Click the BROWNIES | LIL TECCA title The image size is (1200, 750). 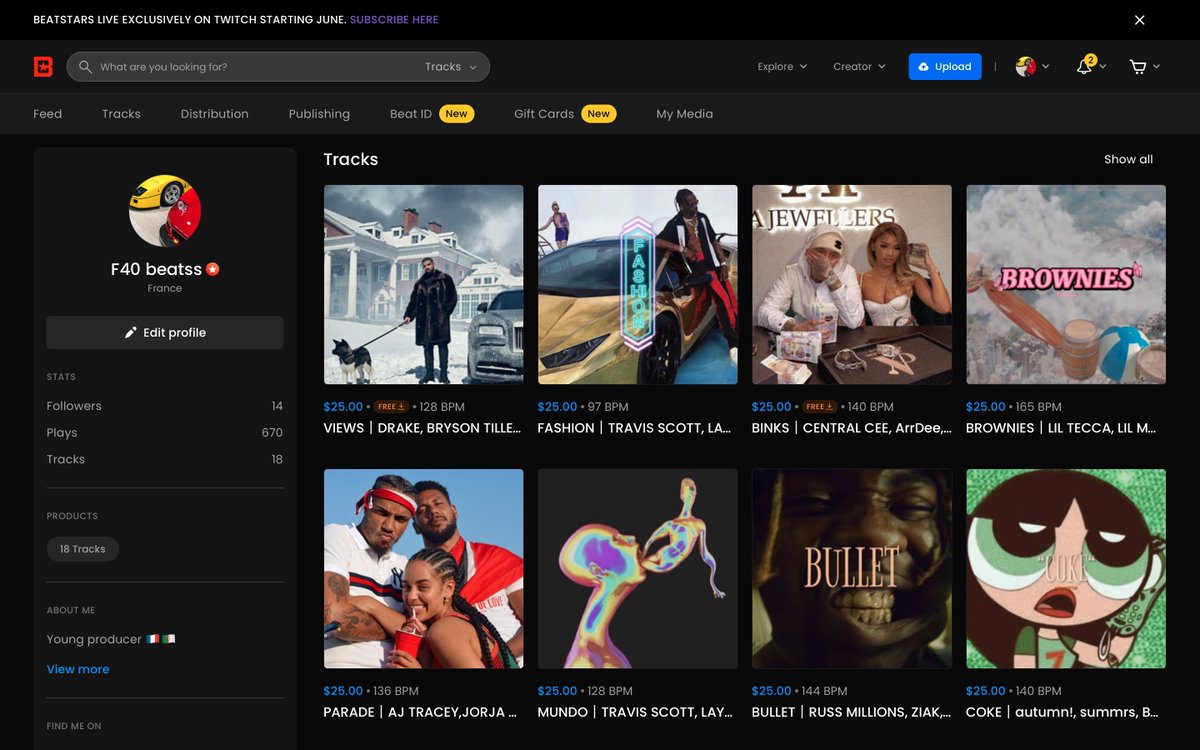1061,428
